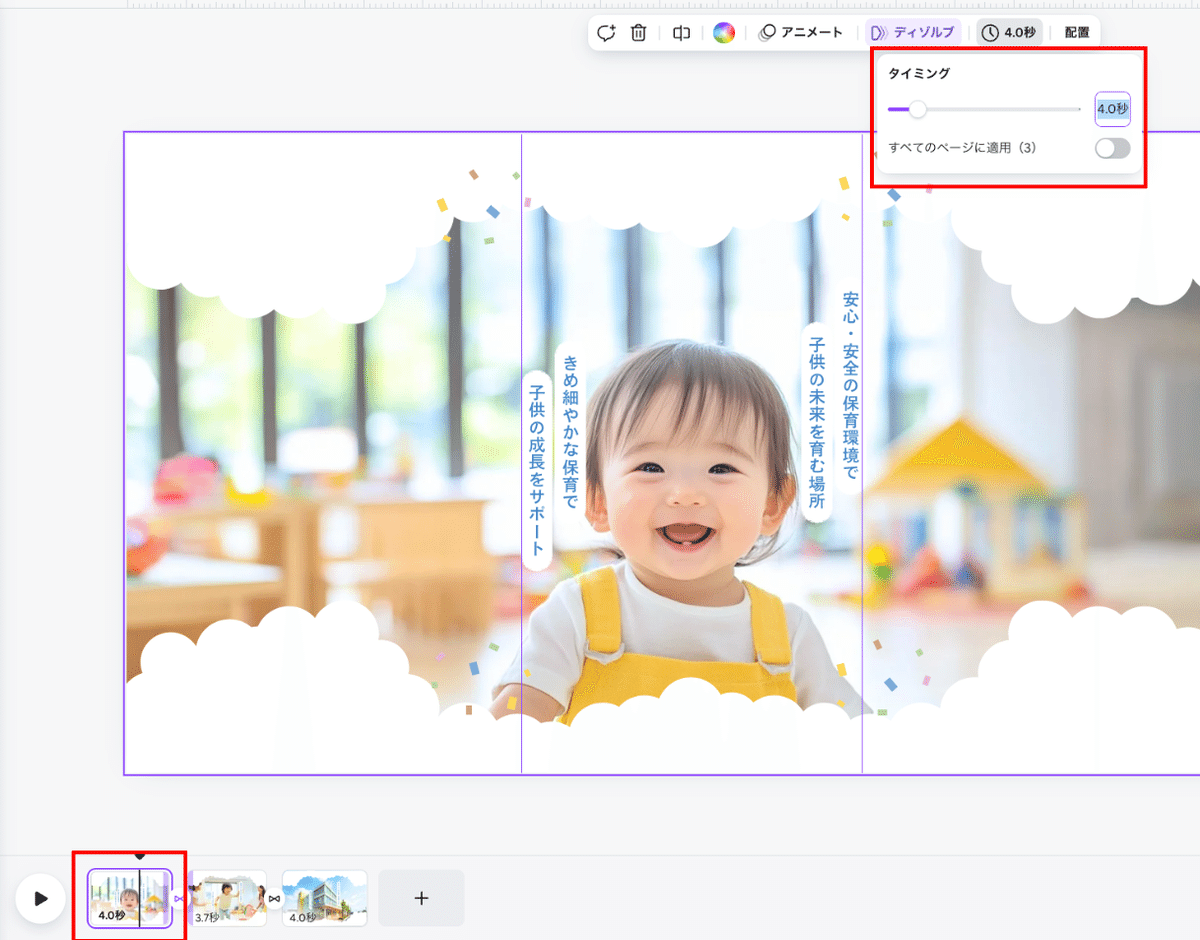Select the building page thumbnail in timeline

pos(325,898)
